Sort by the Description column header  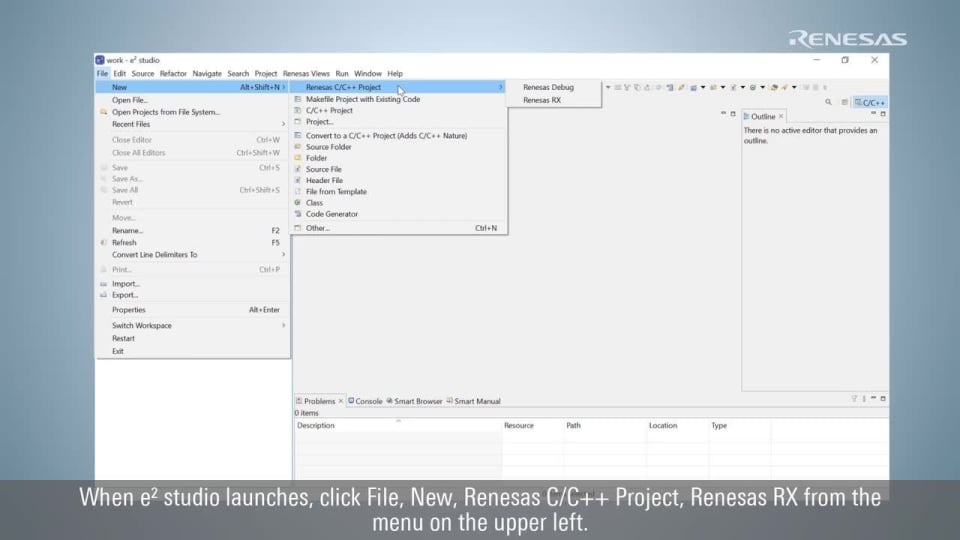pyautogui.click(x=397, y=426)
